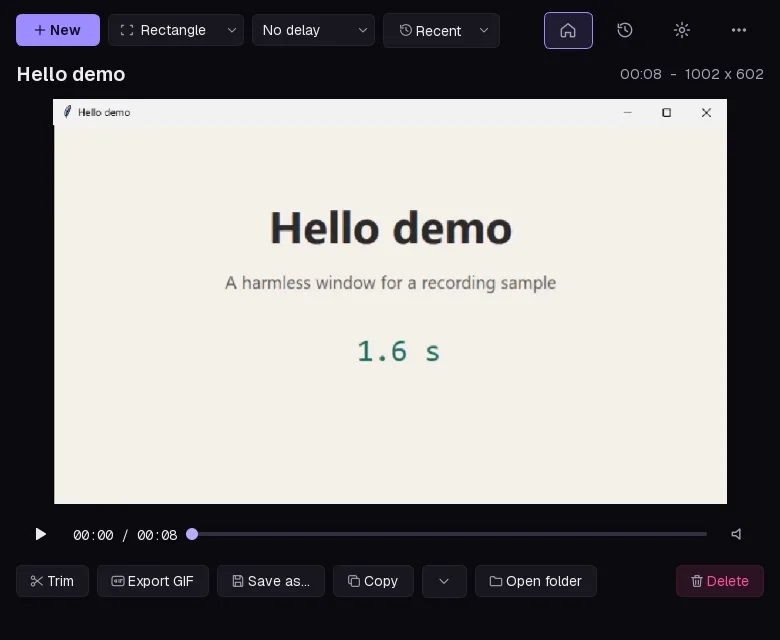The height and width of the screenshot is (640, 780).
Task: Close the recorded Hello demo window
Action: [706, 113]
